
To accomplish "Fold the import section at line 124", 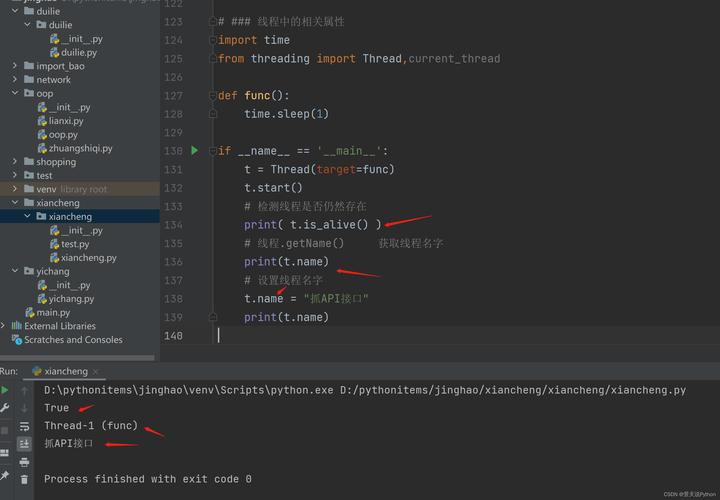I will pyautogui.click(x=213, y=40).
